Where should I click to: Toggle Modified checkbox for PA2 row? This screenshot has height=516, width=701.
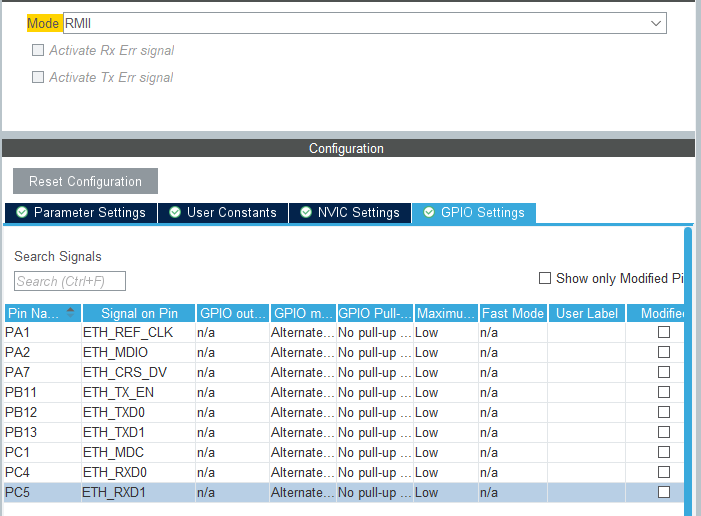click(x=664, y=352)
